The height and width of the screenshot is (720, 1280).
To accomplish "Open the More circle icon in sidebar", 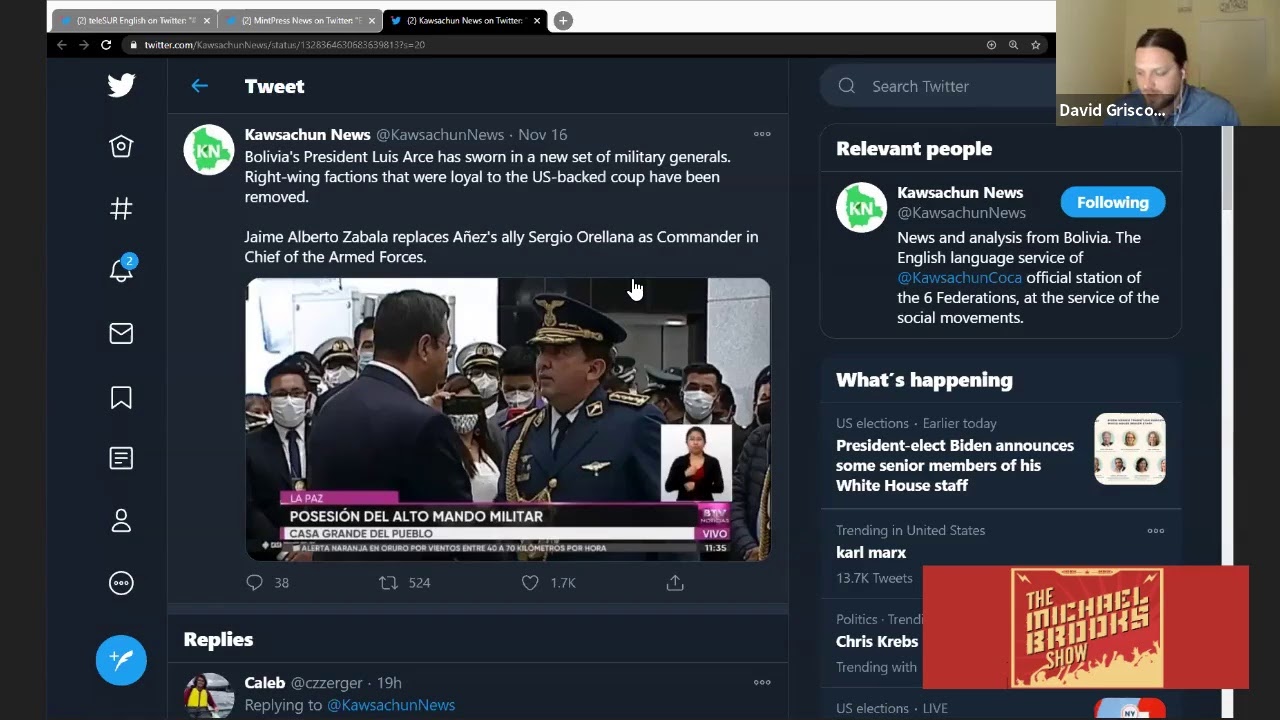I will (121, 583).
